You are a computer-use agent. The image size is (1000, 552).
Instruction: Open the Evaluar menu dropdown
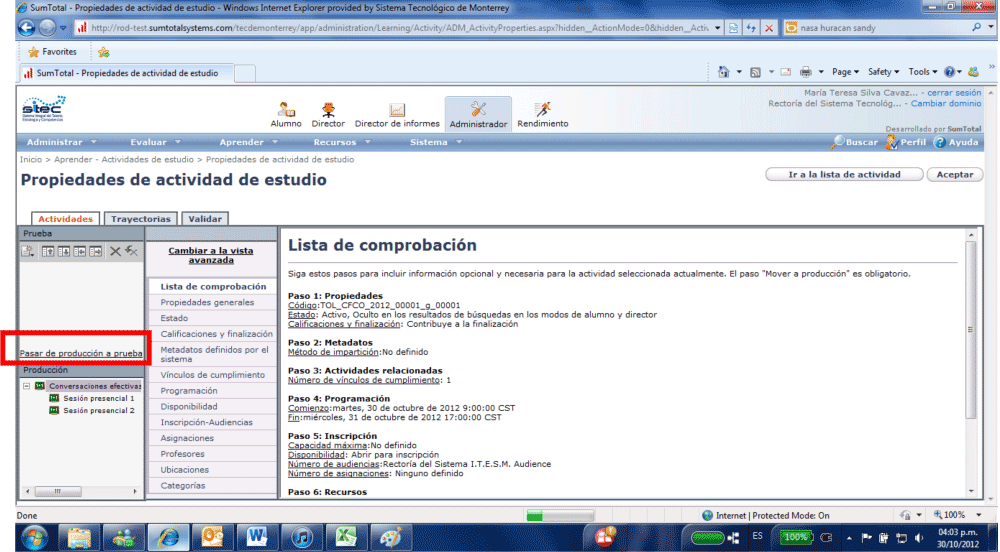pos(156,142)
